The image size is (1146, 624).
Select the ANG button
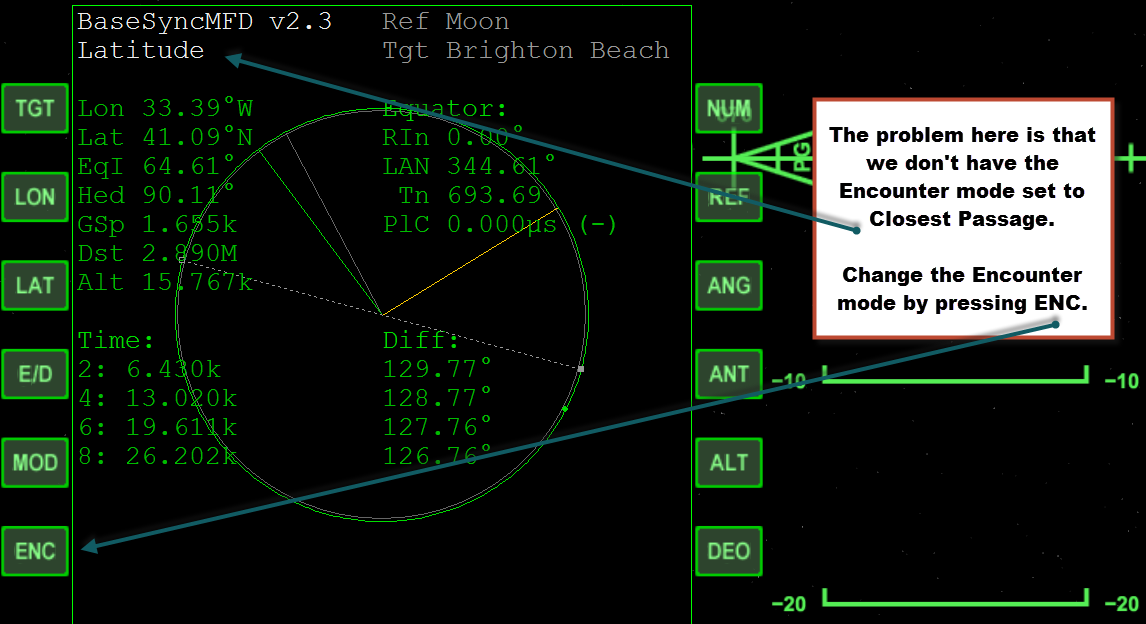tap(729, 285)
